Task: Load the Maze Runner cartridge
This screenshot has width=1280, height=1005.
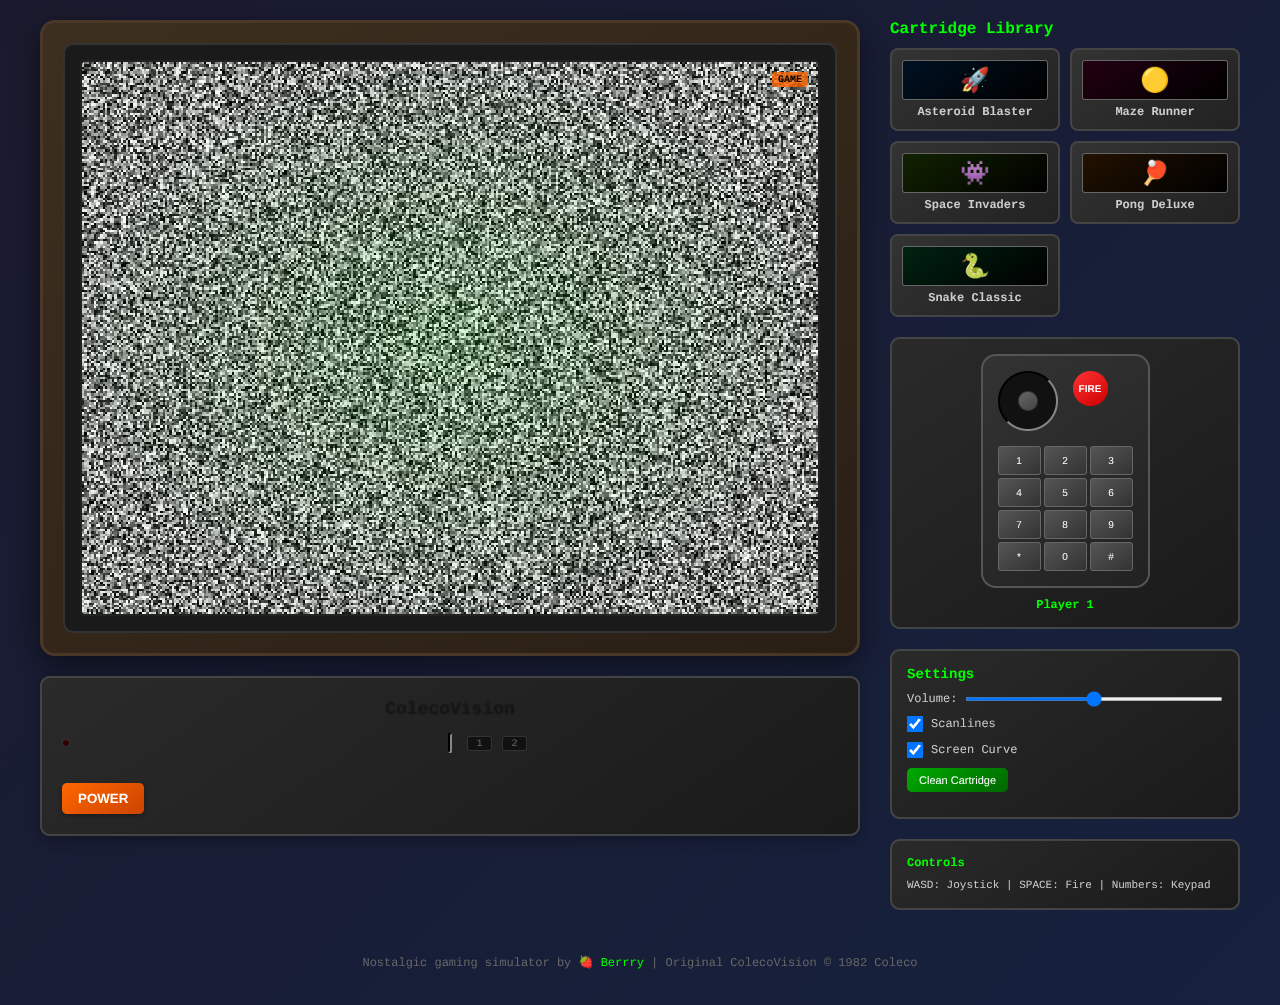Action: [1154, 89]
